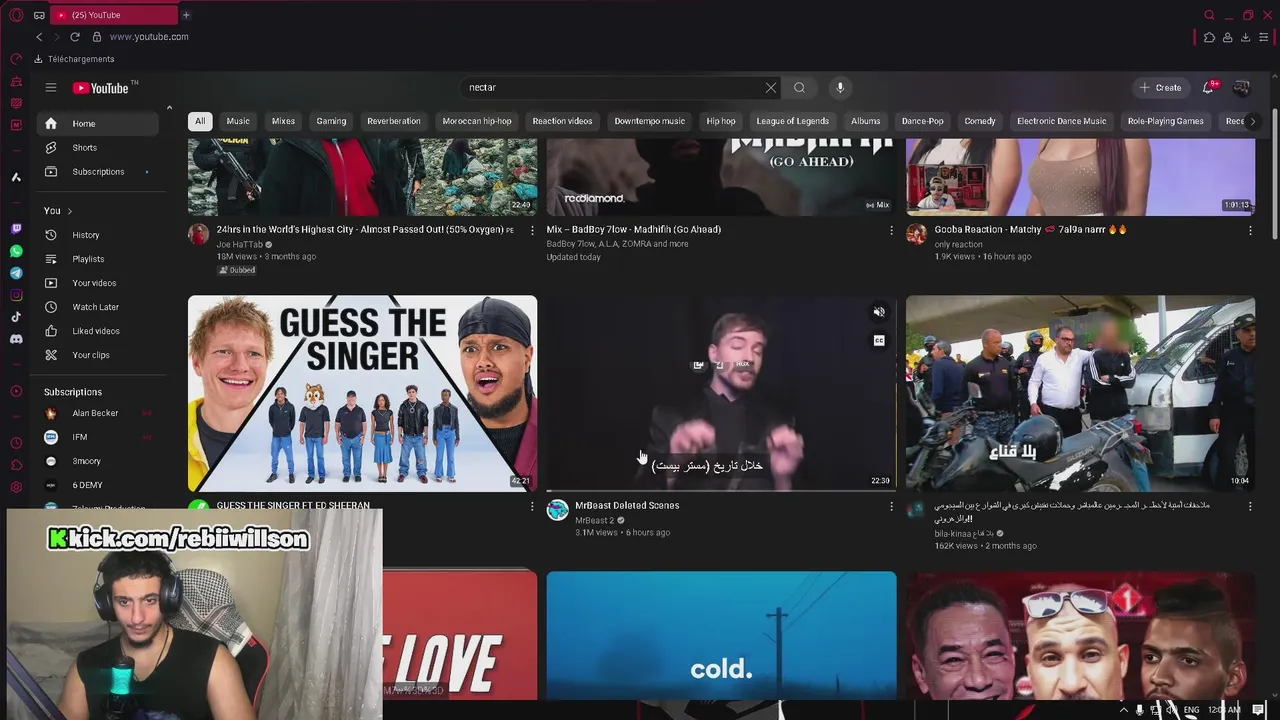1280x720 pixels.
Task: Select the Comedy filter chip
Action: (x=980, y=121)
